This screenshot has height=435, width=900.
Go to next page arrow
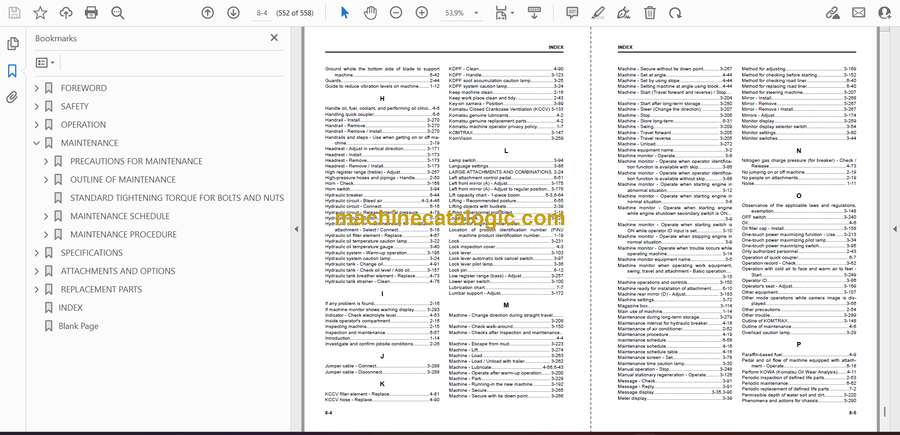pyautogui.click(x=233, y=13)
